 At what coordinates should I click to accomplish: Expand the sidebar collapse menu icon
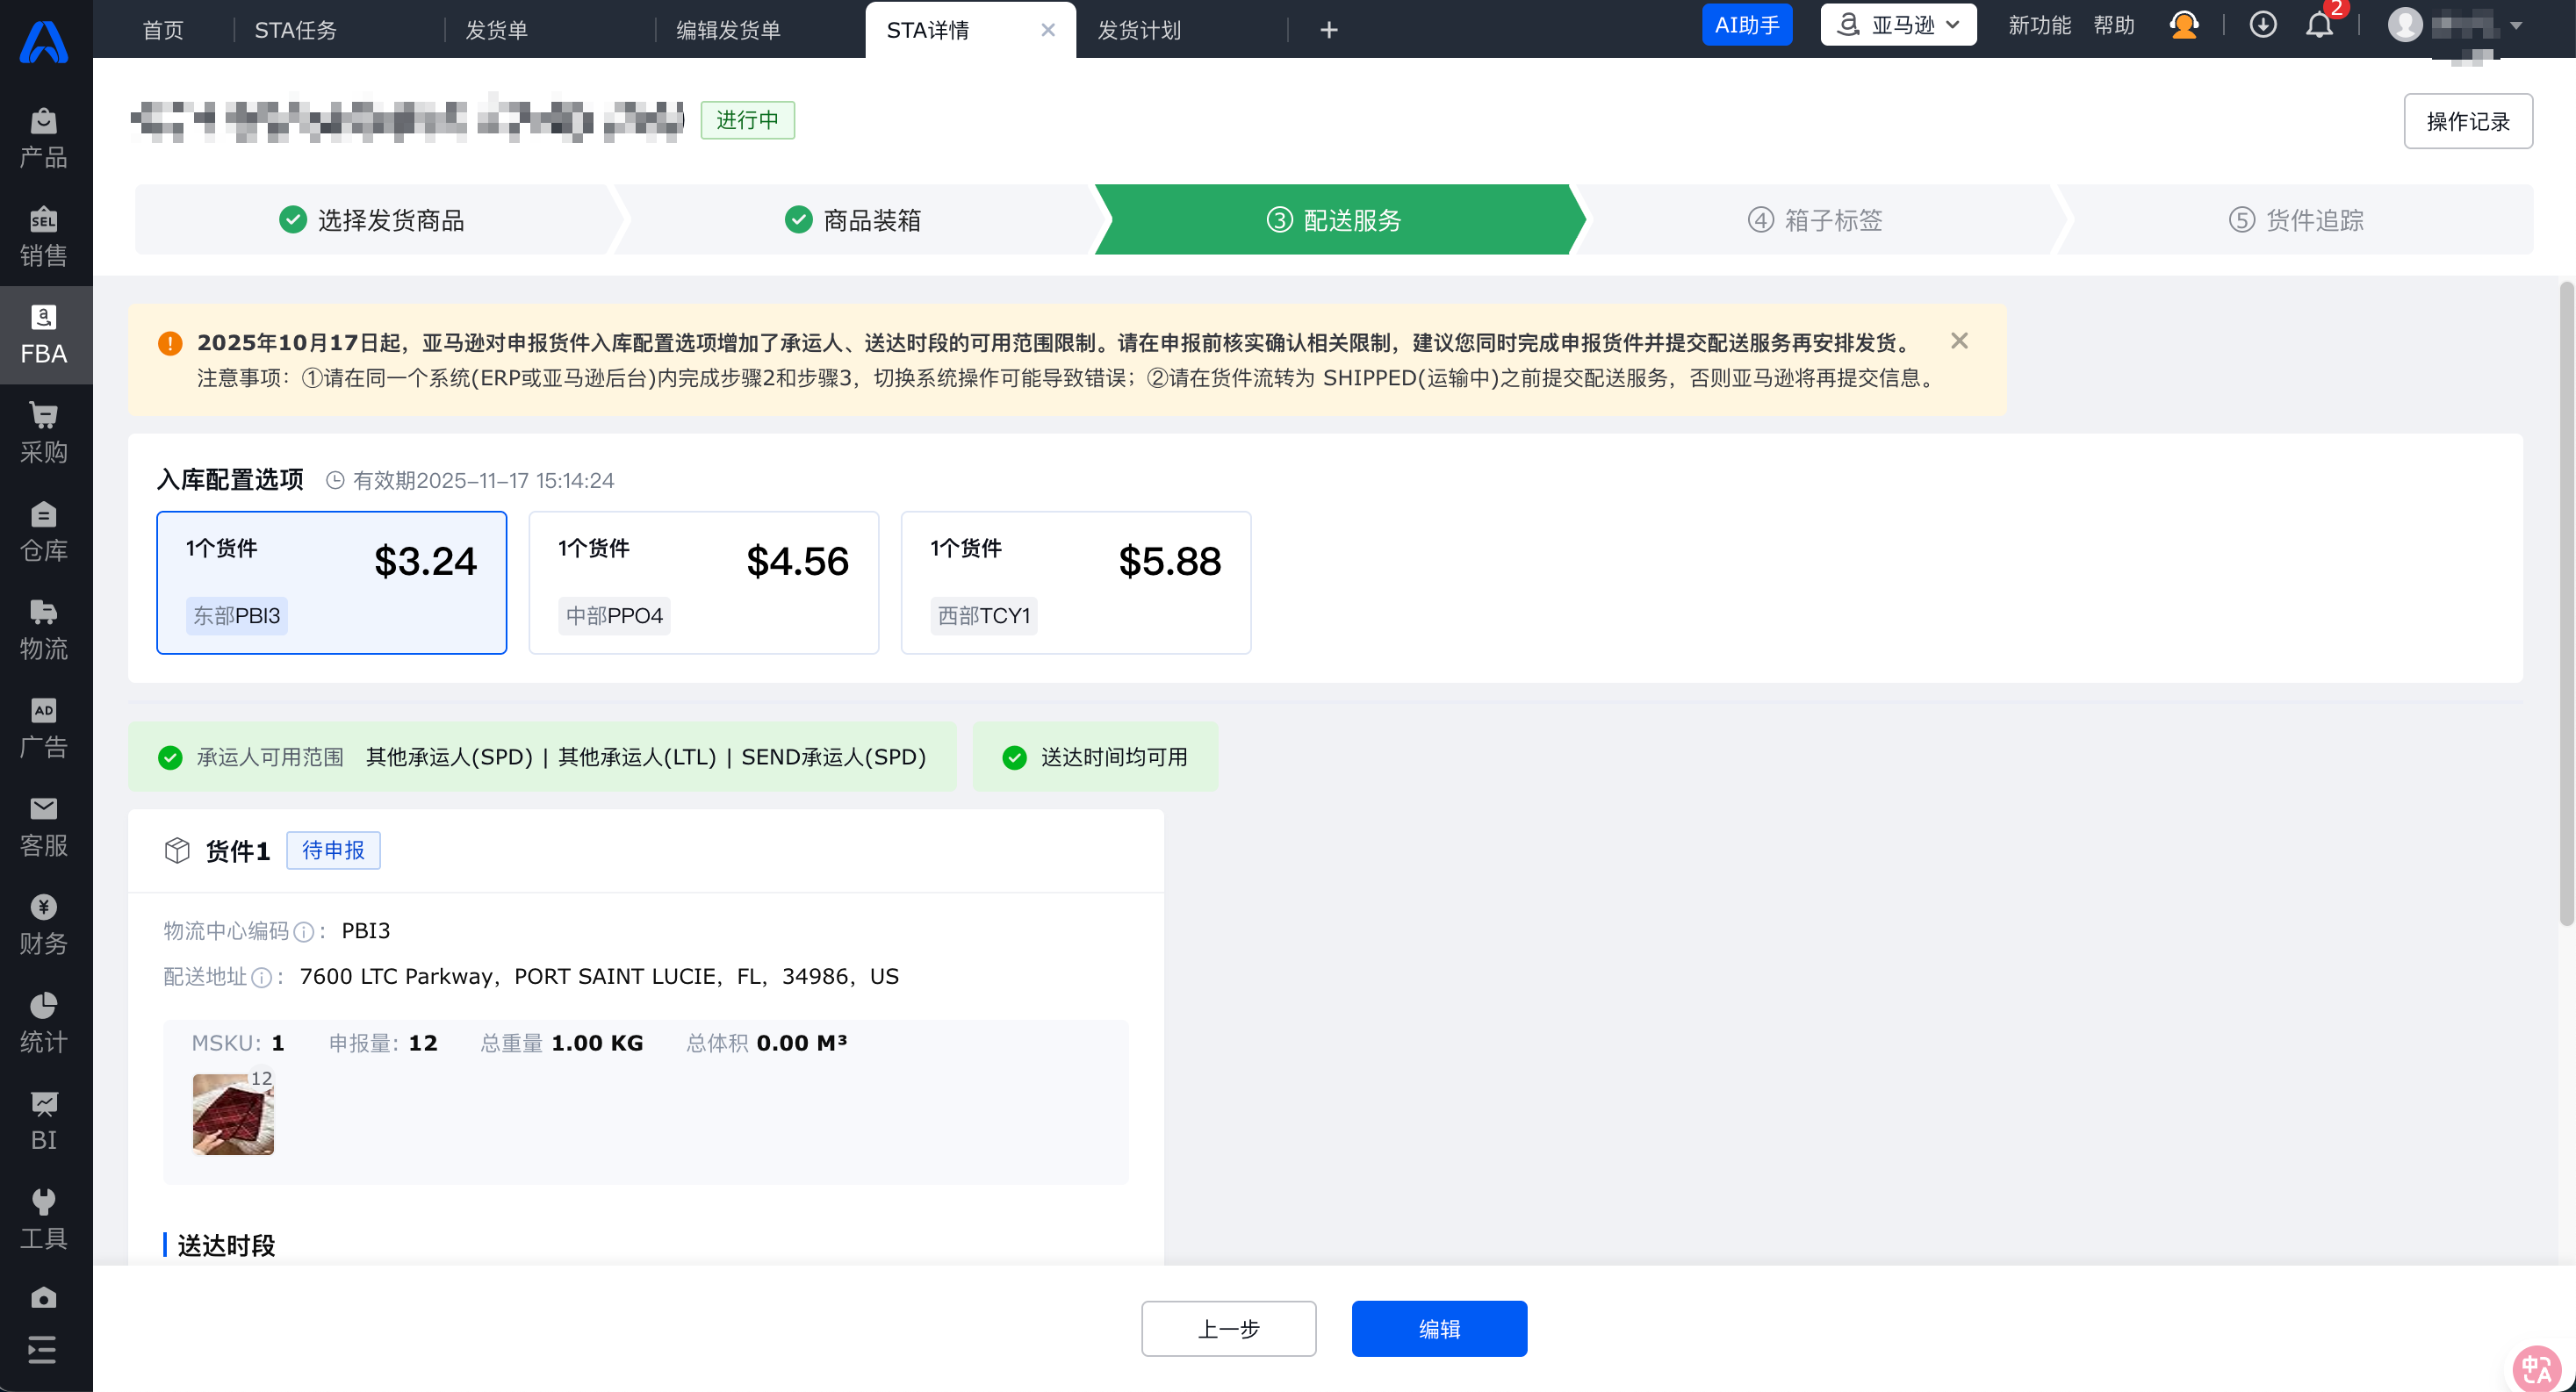[x=43, y=1350]
